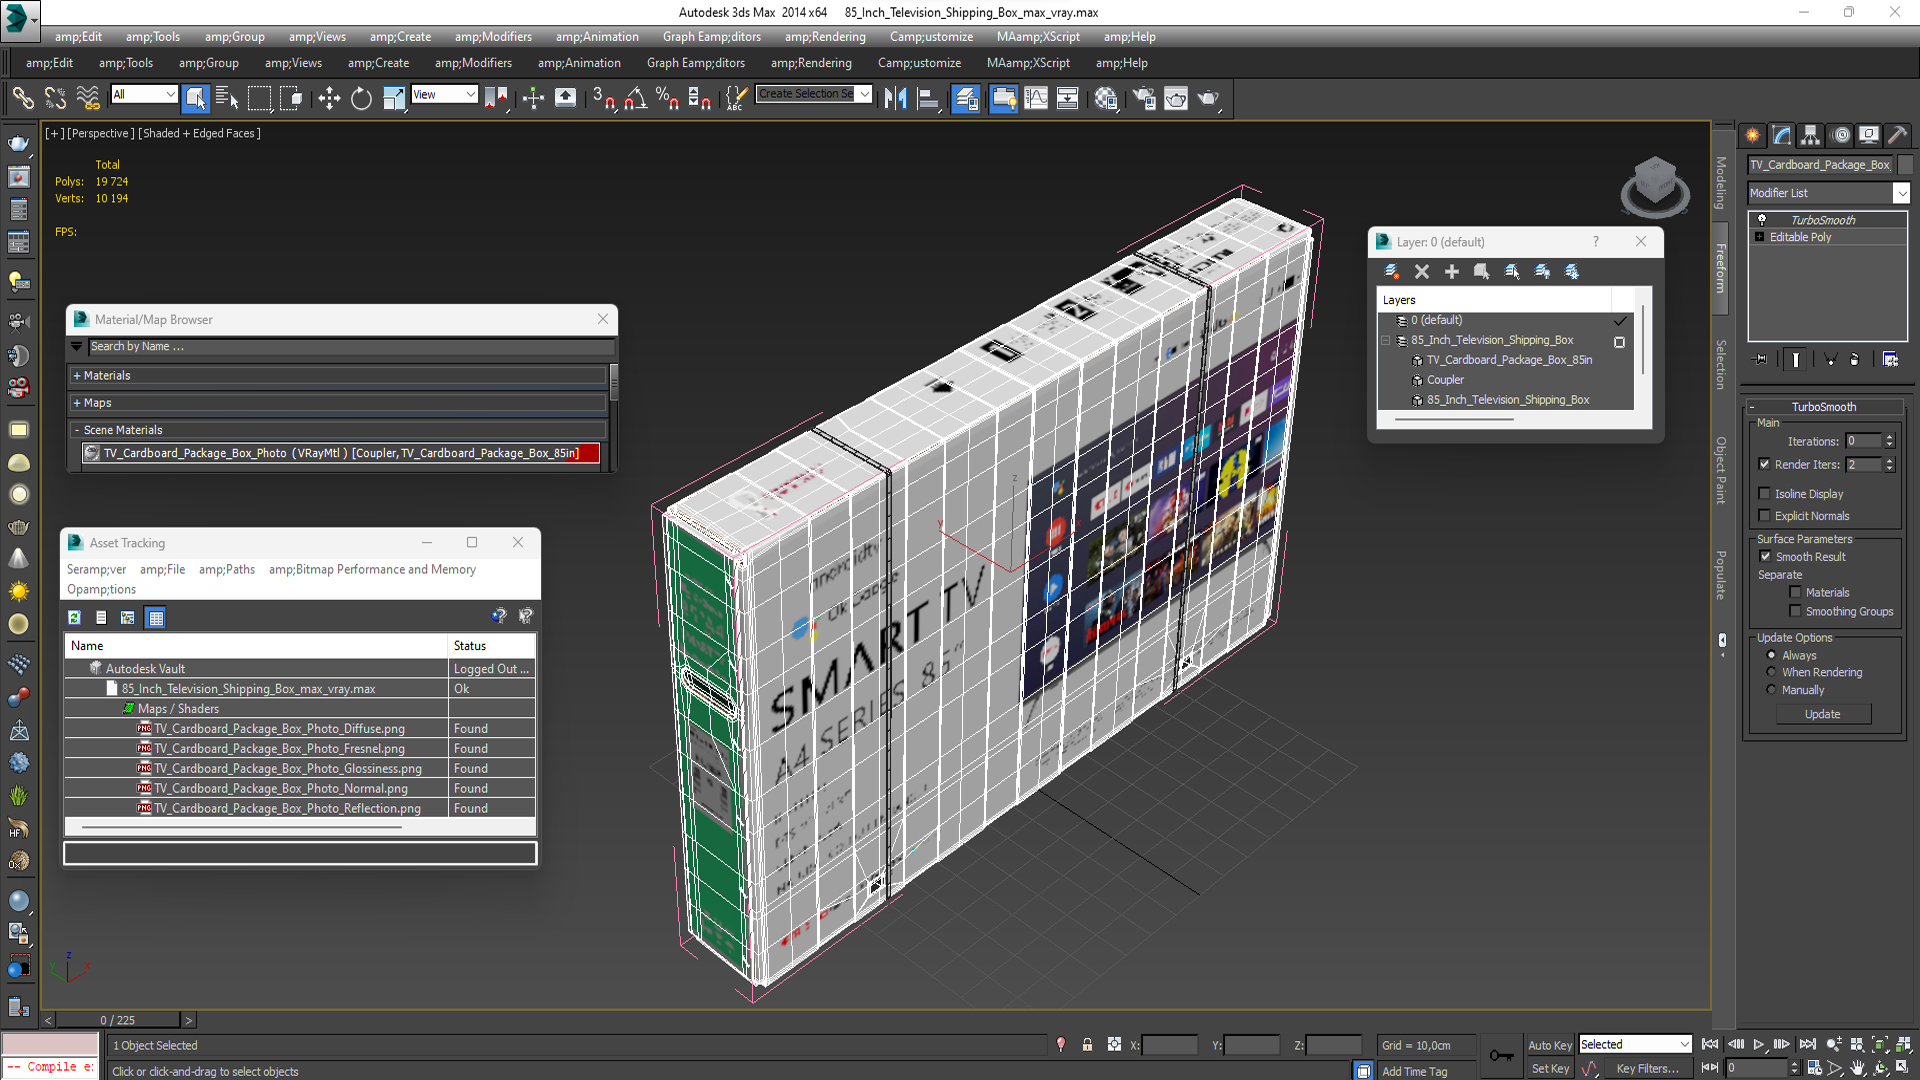Open Bitmap Performance and Memory menu

pyautogui.click(x=372, y=570)
